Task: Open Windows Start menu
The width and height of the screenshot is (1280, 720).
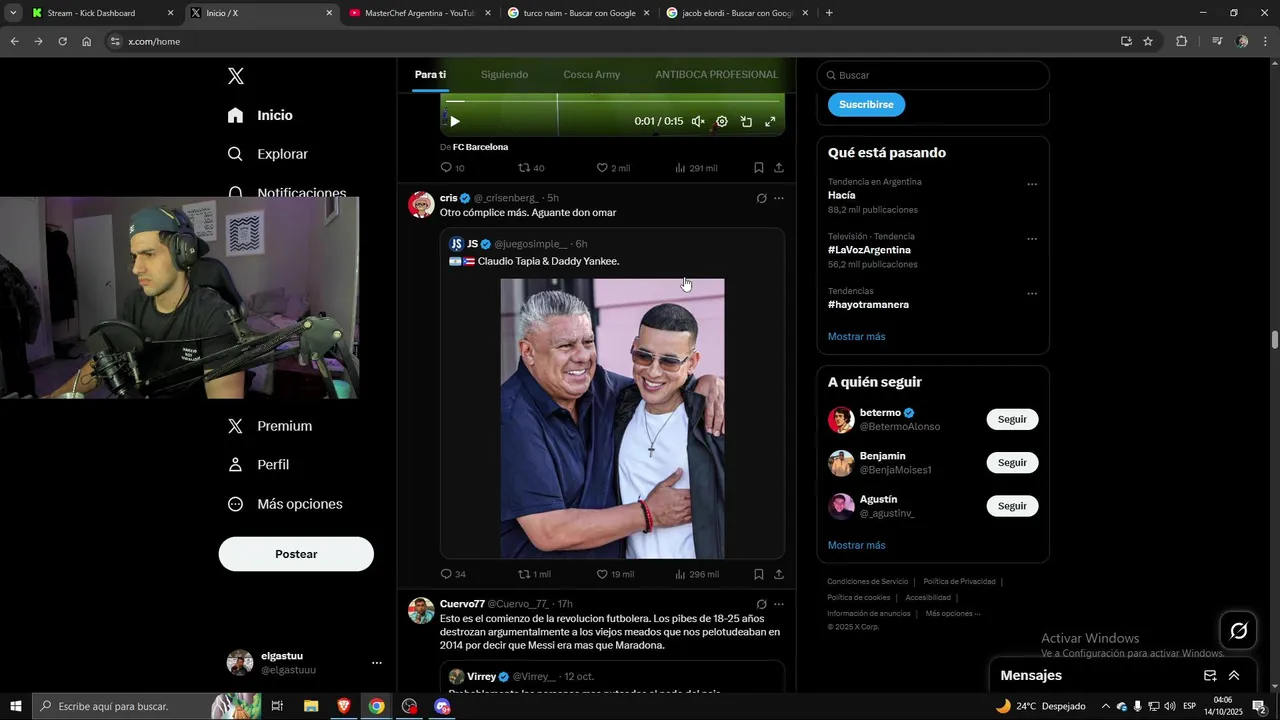Action: click(x=15, y=706)
